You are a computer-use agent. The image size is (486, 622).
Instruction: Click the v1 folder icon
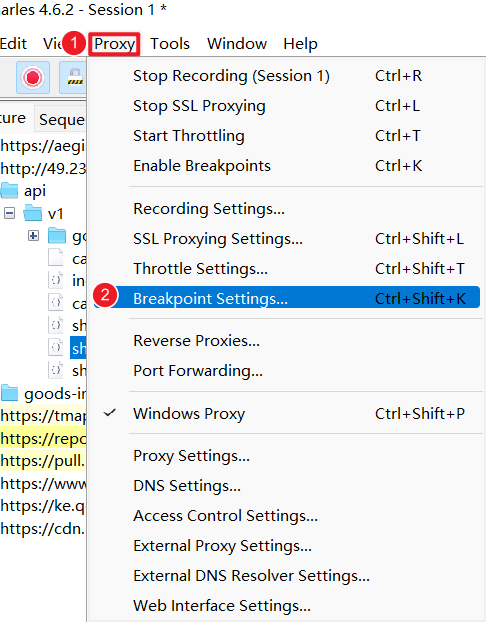click(x=33, y=213)
